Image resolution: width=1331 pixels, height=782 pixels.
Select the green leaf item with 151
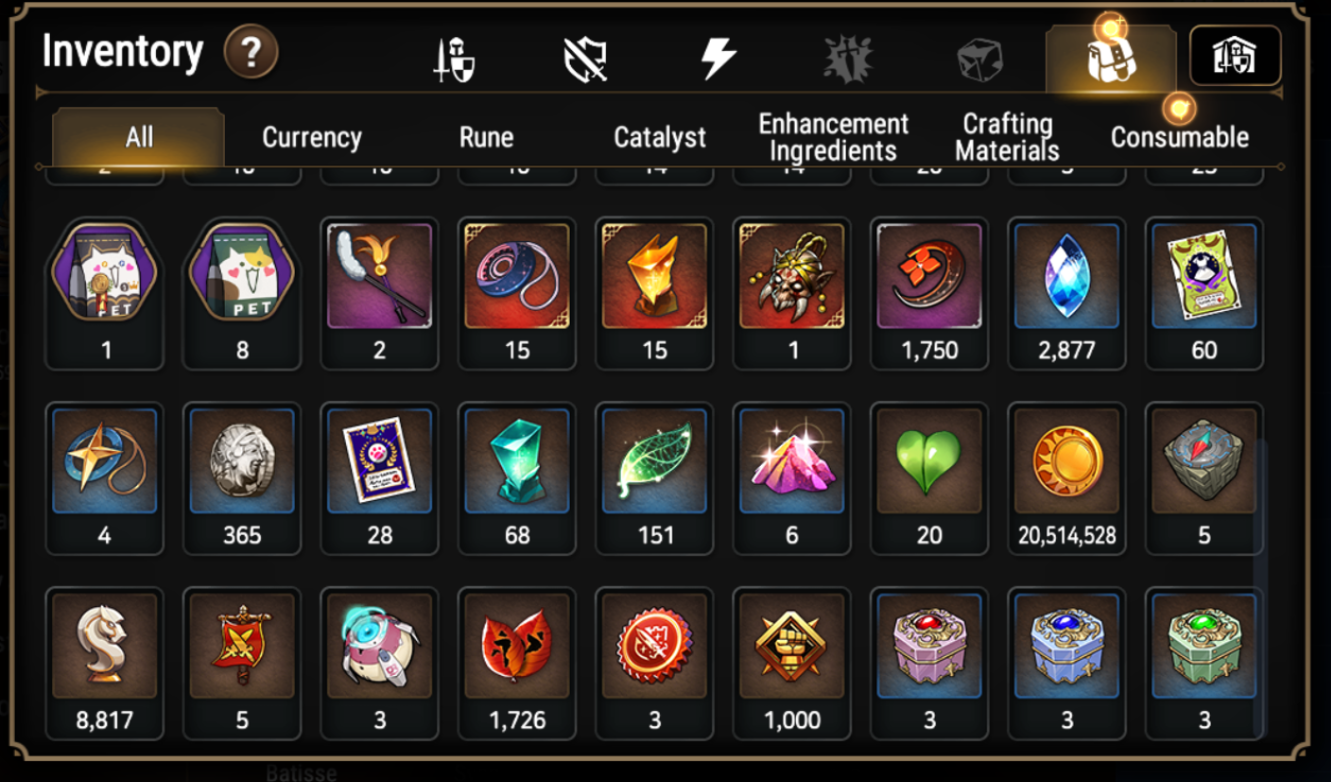pyautogui.click(x=655, y=478)
